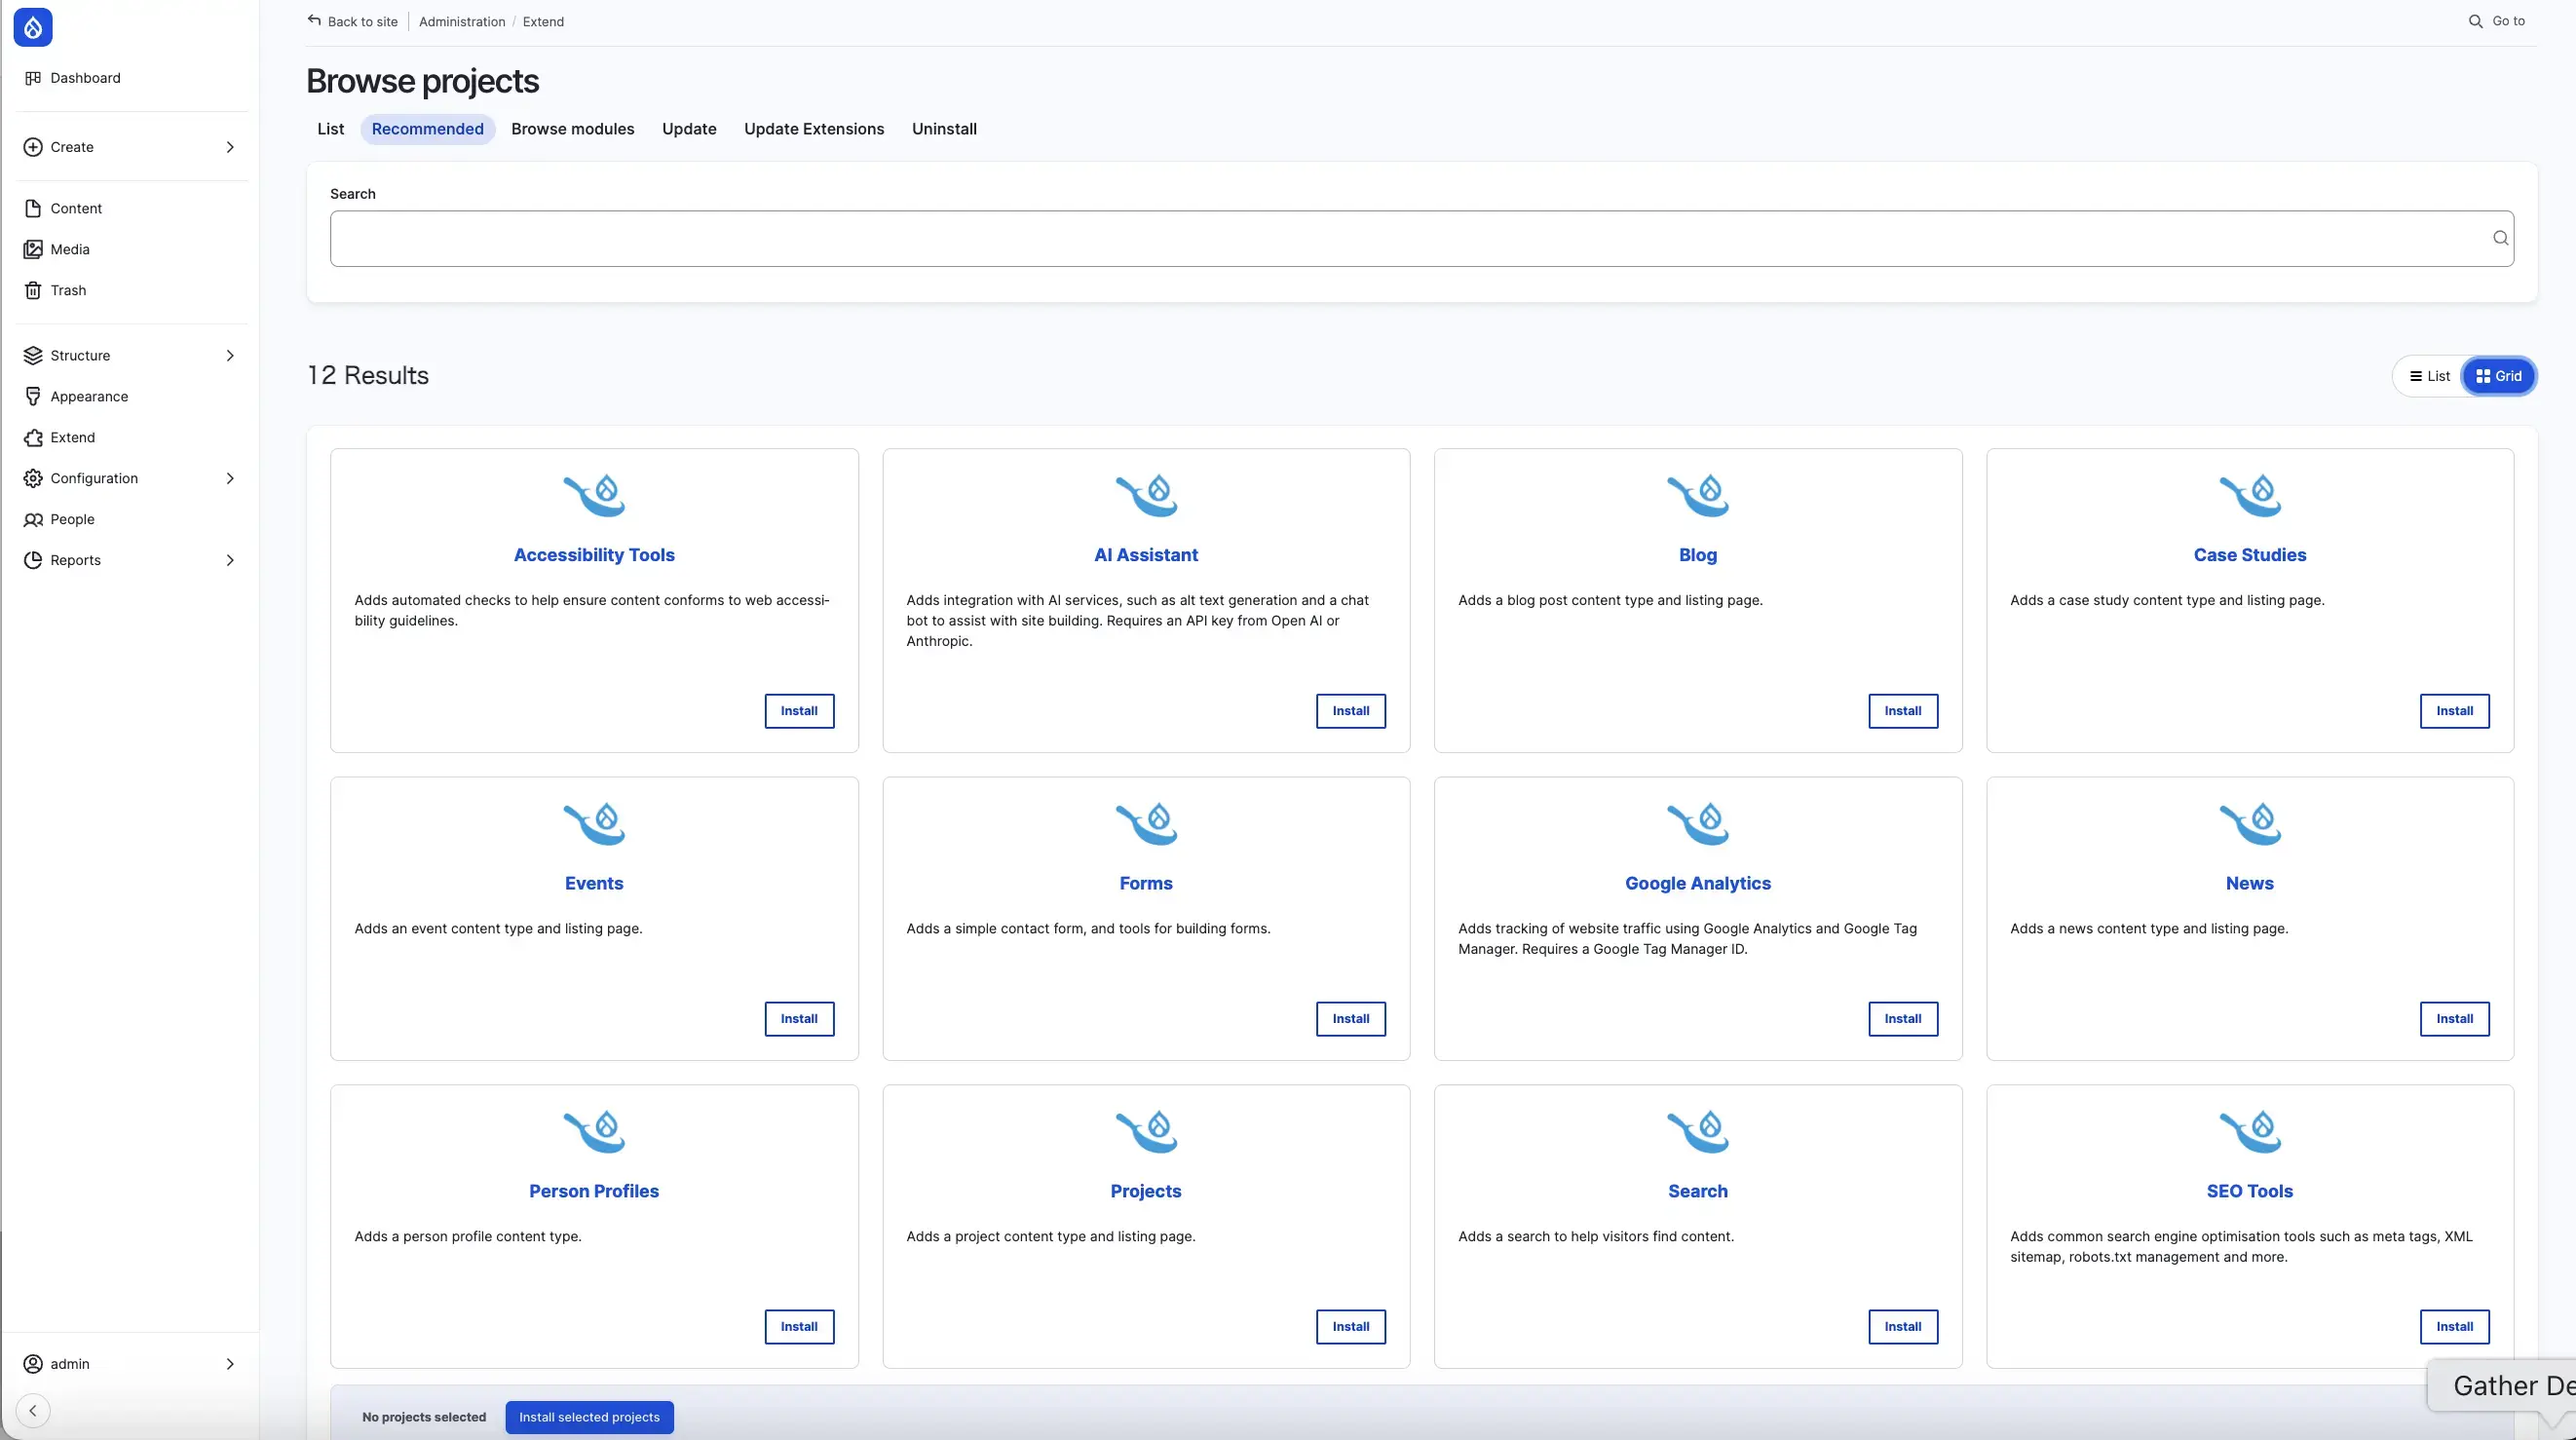Open the Uninstall tab

pyautogui.click(x=943, y=129)
